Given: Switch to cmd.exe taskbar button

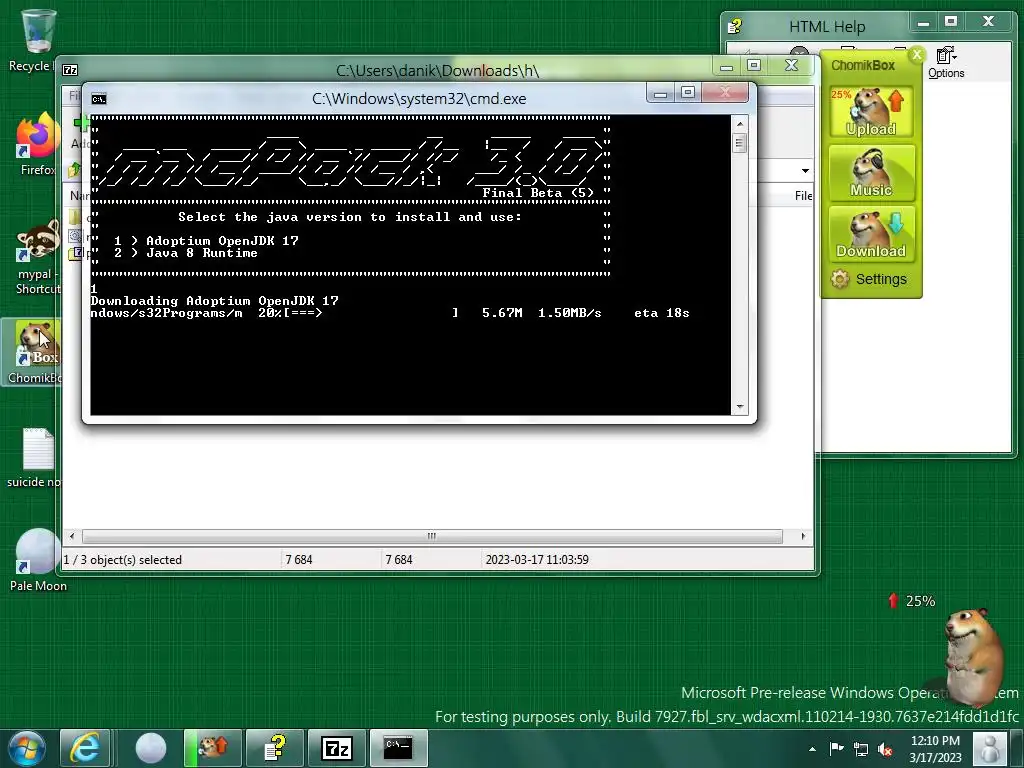Looking at the screenshot, I should [398, 748].
